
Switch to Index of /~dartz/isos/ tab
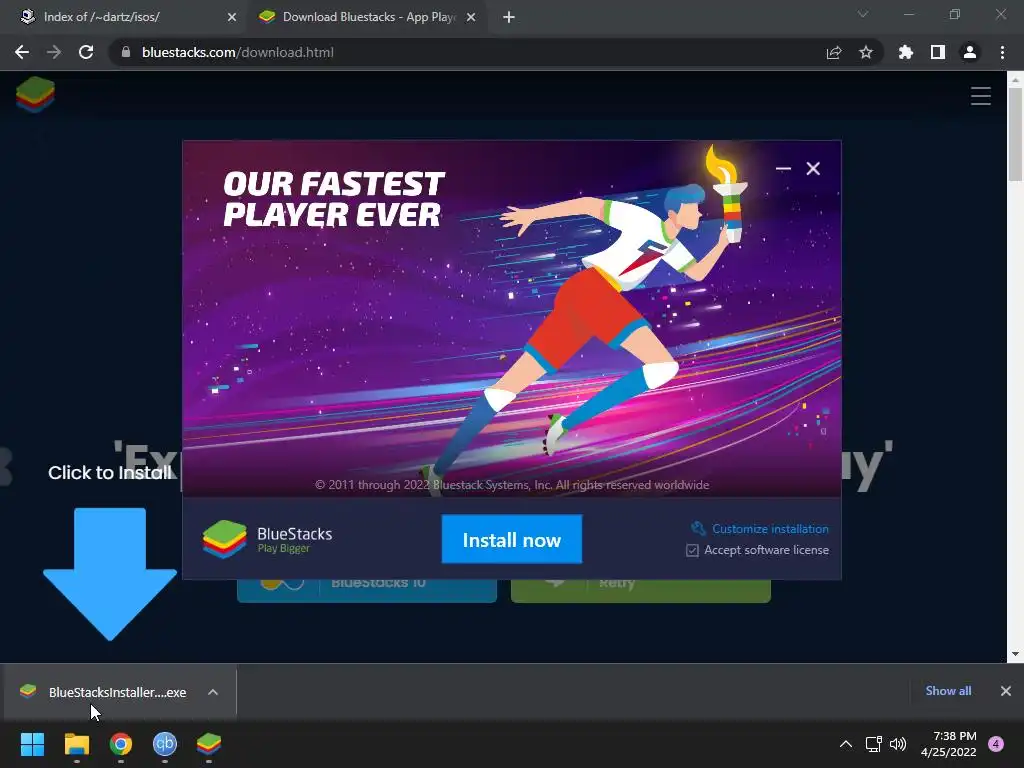pos(125,17)
